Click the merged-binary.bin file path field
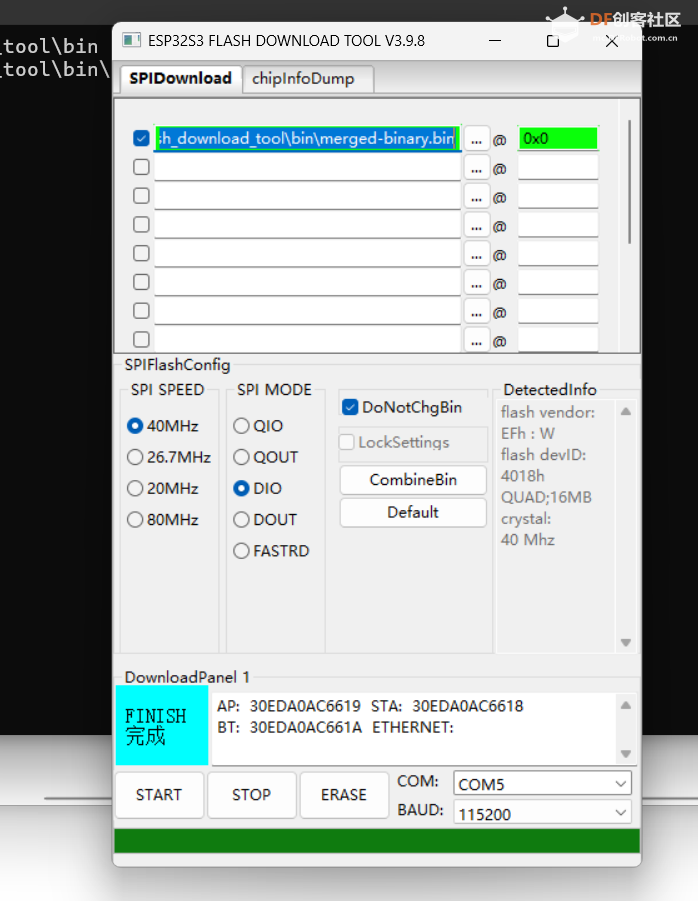 click(307, 138)
